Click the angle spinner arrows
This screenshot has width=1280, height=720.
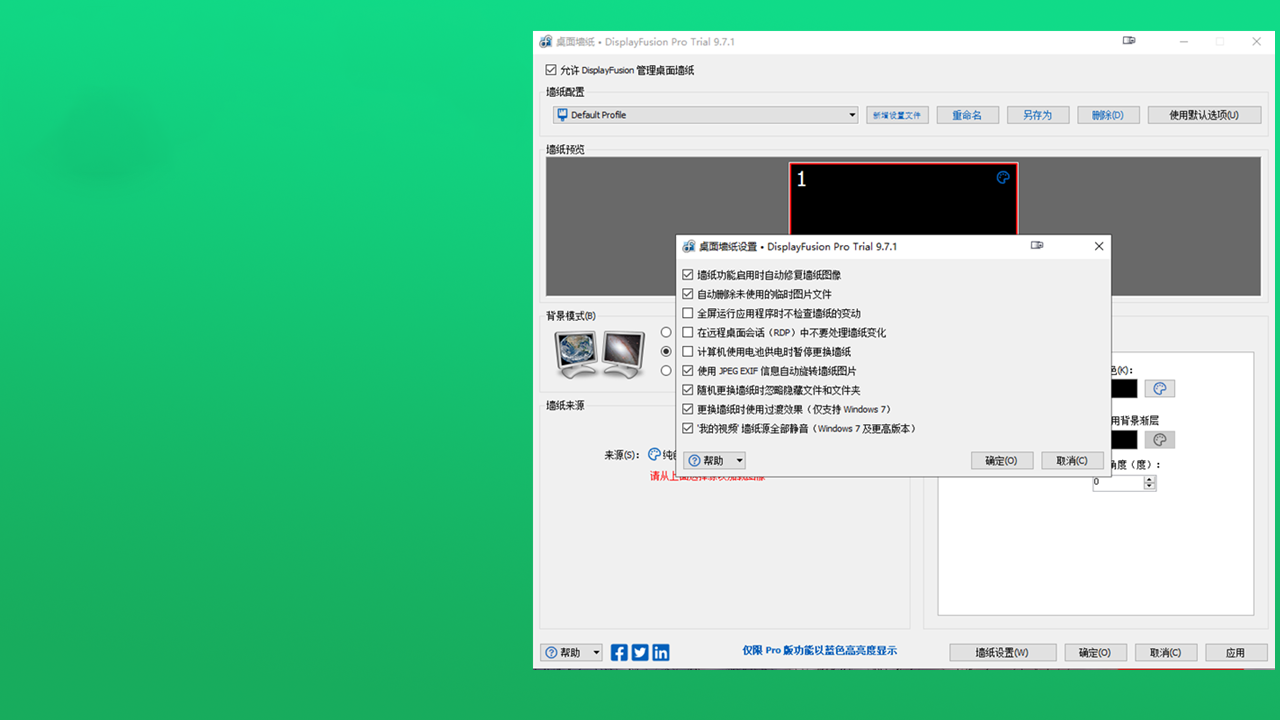1149,482
